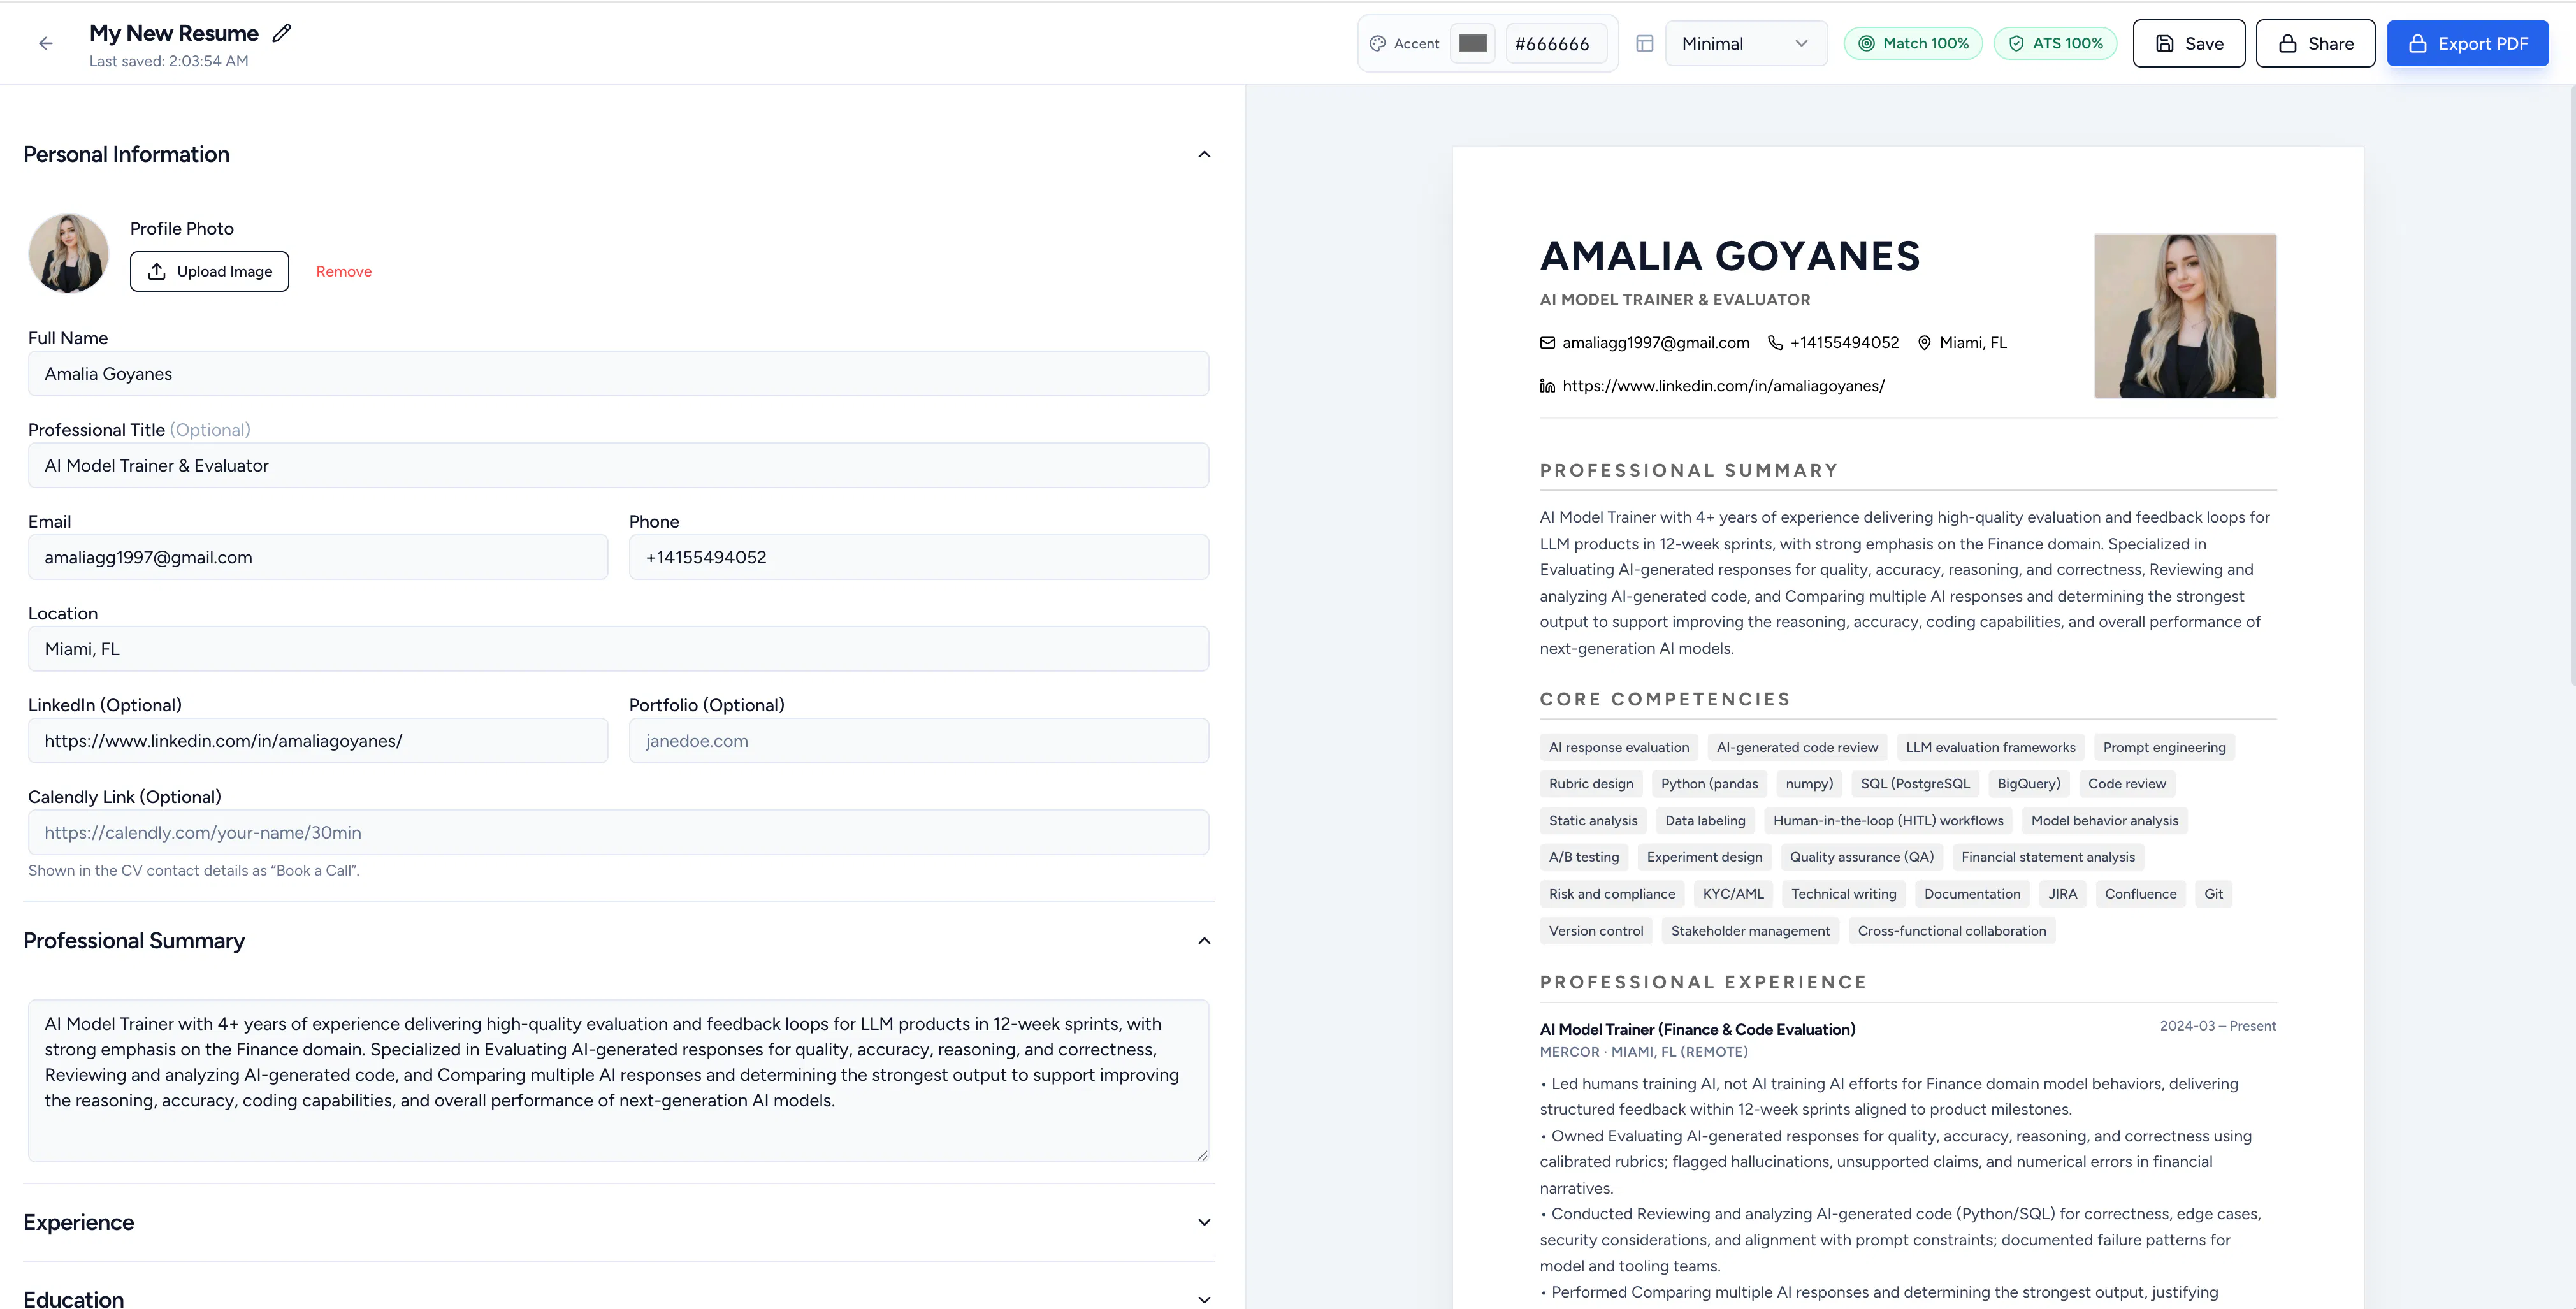Click the template layout icon

click(x=1644, y=43)
